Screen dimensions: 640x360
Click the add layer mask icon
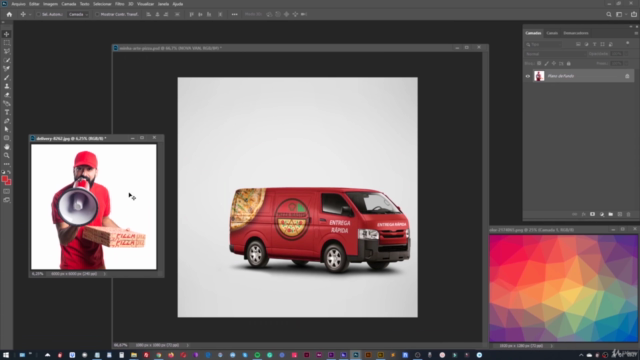pos(592,214)
